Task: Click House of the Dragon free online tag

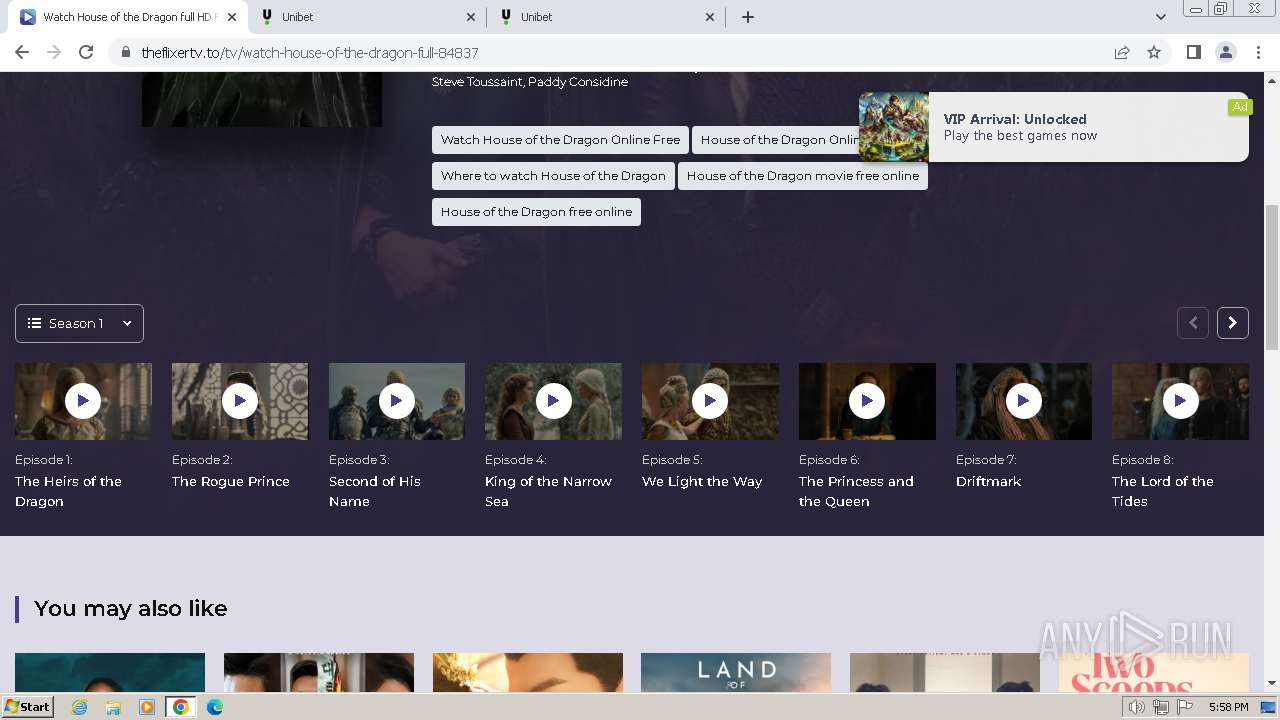Action: pos(536,212)
